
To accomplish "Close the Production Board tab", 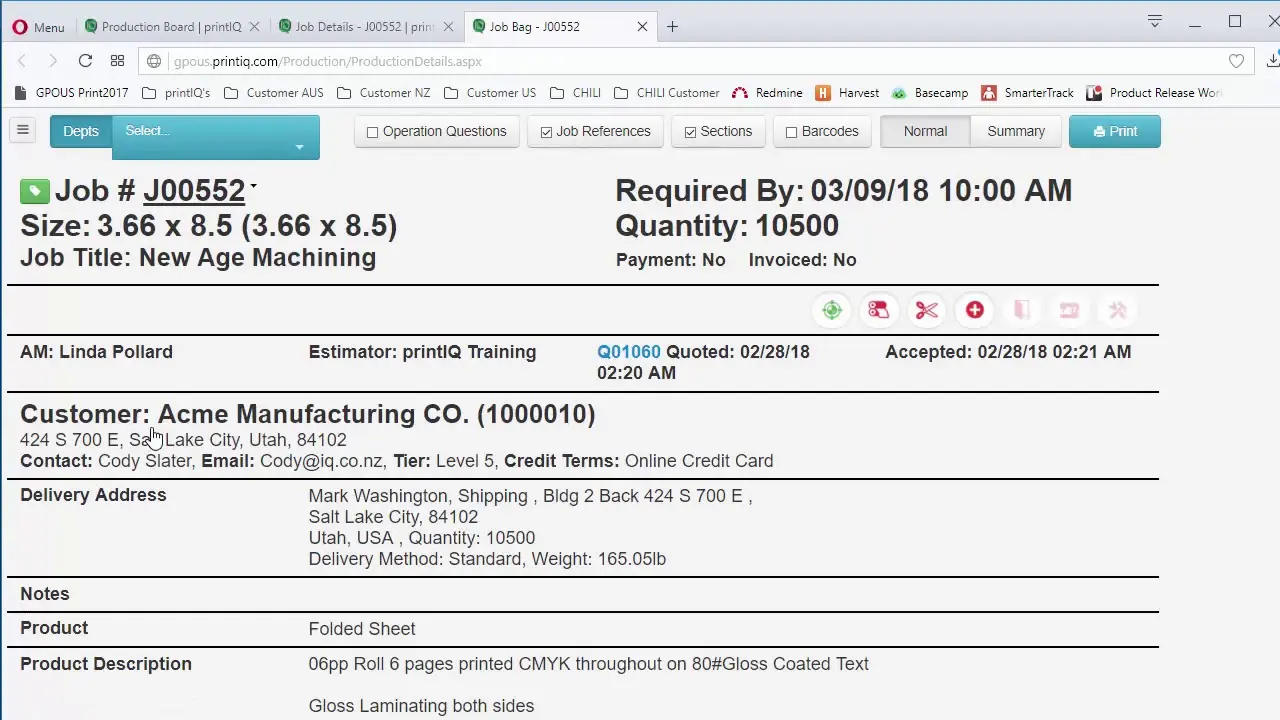I will 255,27.
